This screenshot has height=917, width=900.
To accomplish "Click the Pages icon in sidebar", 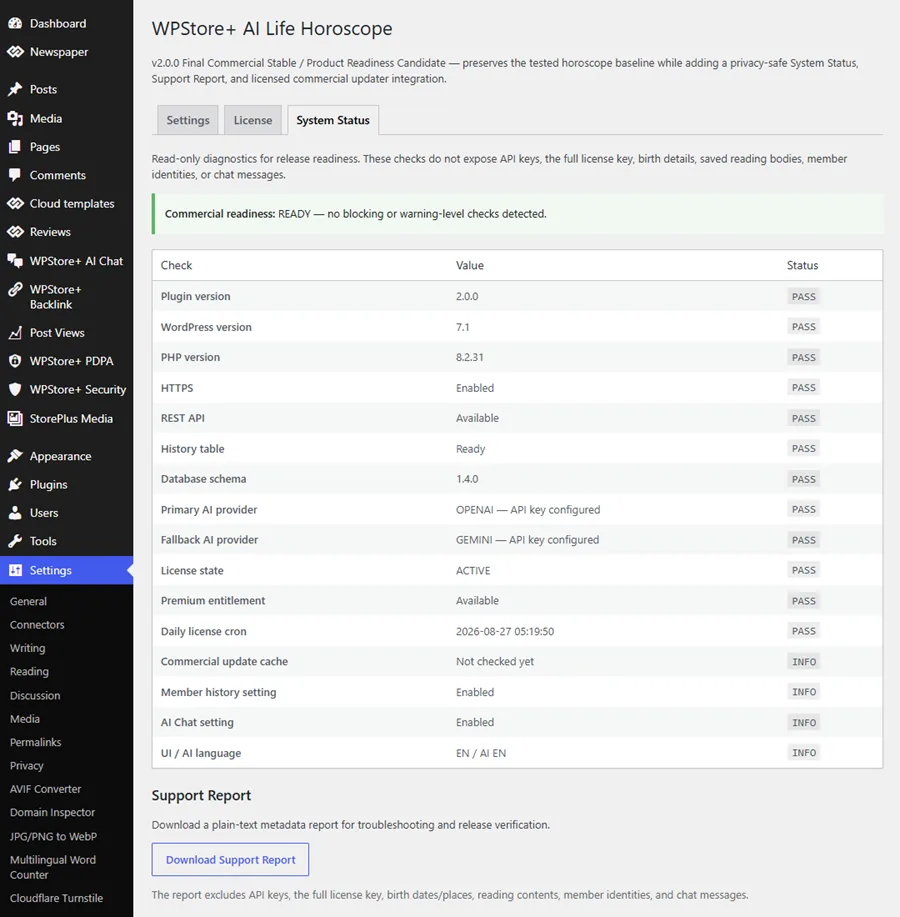I will (x=15, y=147).
